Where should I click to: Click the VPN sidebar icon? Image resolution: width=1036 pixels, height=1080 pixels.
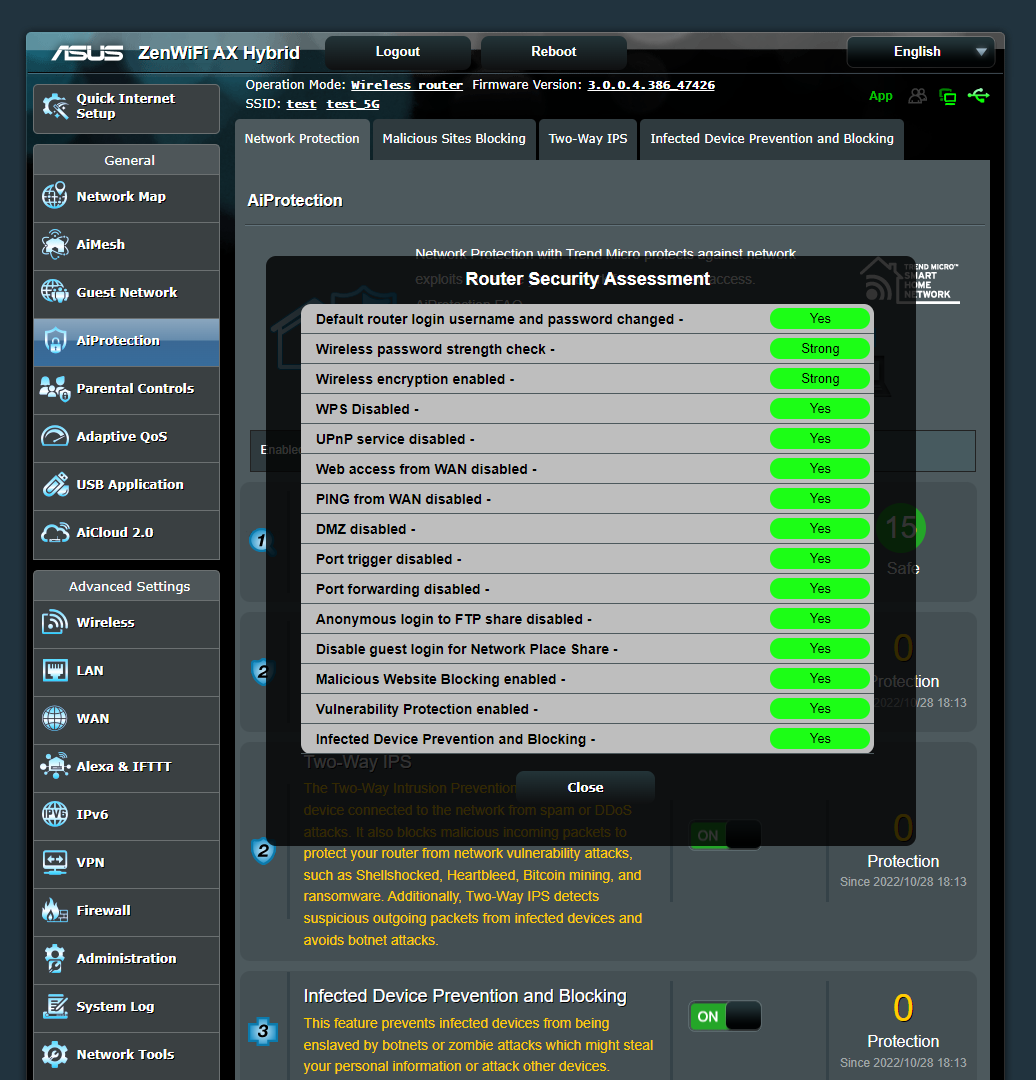pyautogui.click(x=53, y=862)
